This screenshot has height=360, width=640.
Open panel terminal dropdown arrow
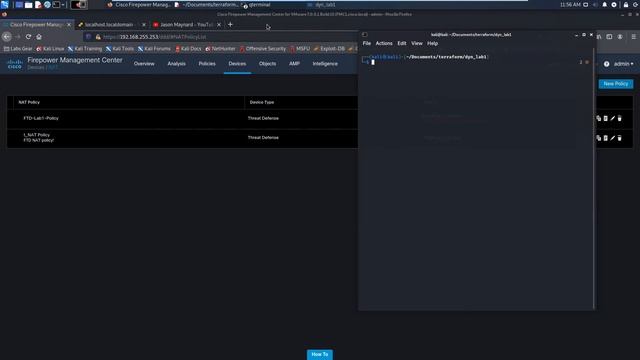tap(63, 5)
